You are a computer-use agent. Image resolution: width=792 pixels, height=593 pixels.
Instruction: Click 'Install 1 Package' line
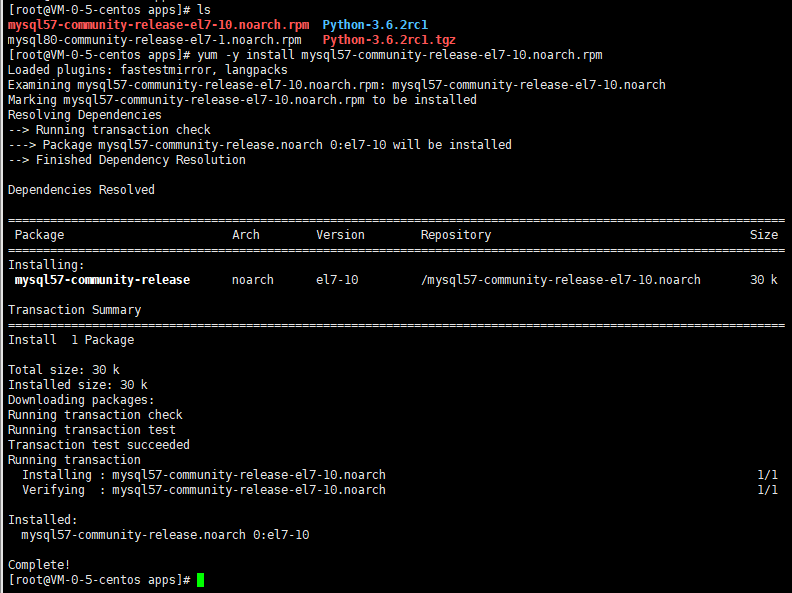pos(71,340)
